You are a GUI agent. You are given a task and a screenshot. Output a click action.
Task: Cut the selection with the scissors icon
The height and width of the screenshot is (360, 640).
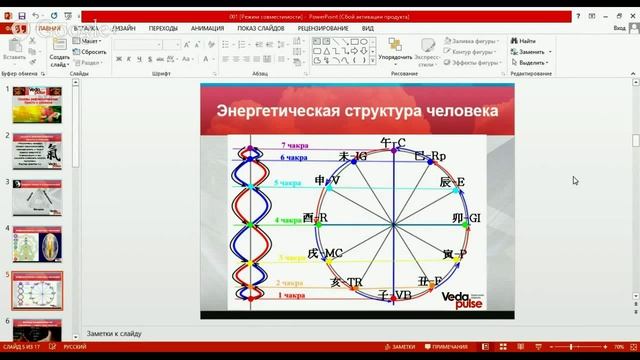point(32,41)
